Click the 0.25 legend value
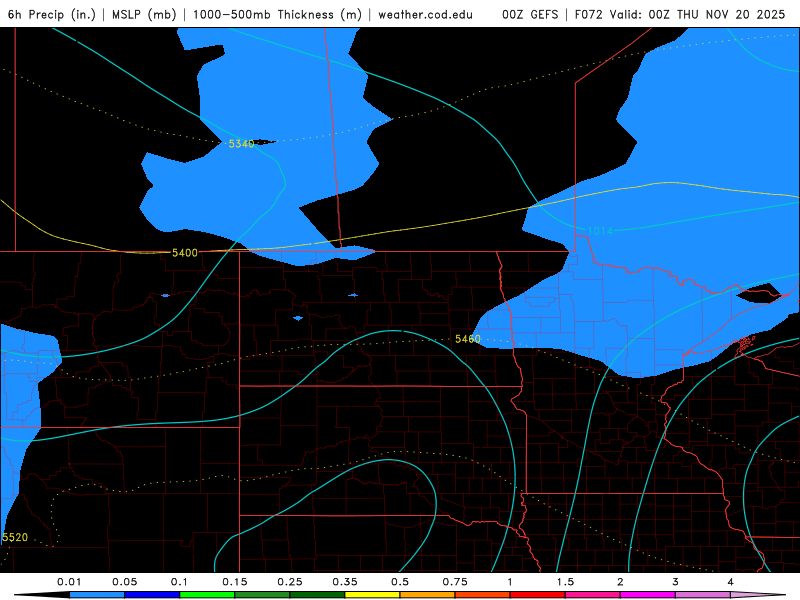Viewport: 800px width, 600px height. pos(290,582)
